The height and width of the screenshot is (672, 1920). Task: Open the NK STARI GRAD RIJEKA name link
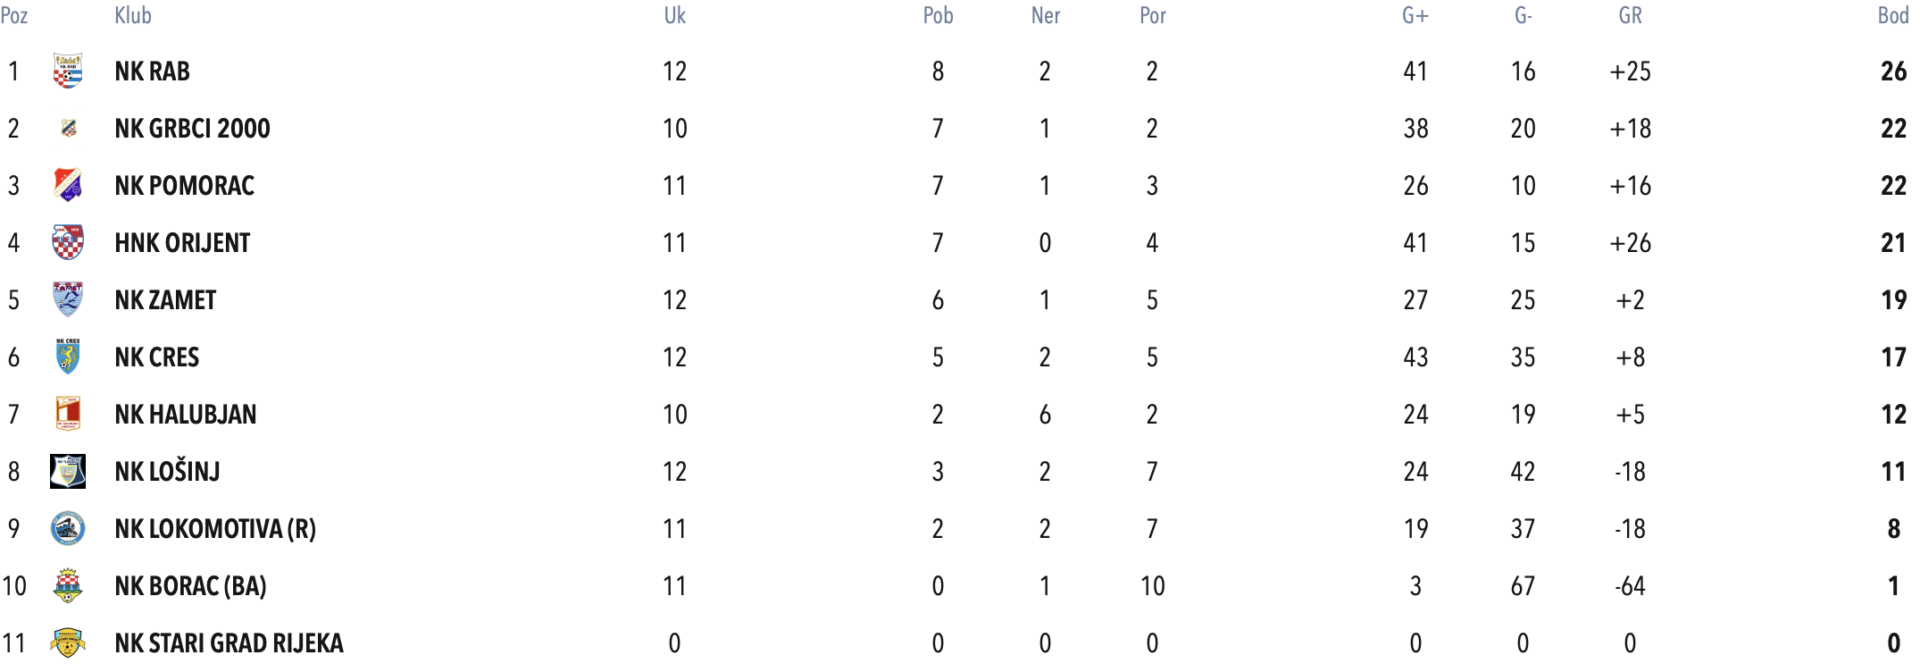click(x=229, y=642)
